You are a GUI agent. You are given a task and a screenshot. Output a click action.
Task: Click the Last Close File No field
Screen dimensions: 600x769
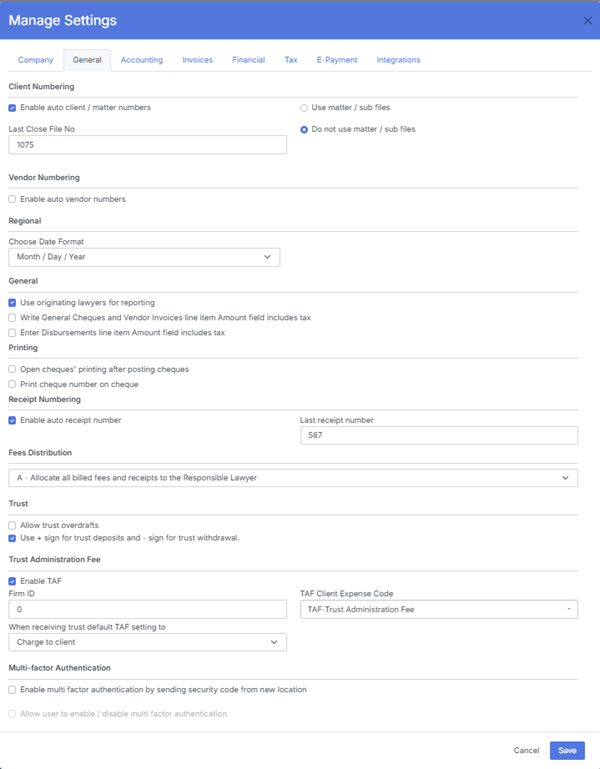147,145
